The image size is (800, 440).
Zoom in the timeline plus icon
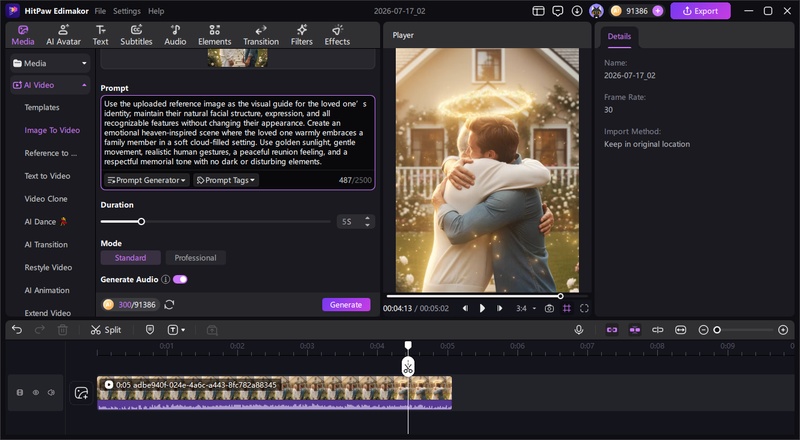tap(783, 330)
